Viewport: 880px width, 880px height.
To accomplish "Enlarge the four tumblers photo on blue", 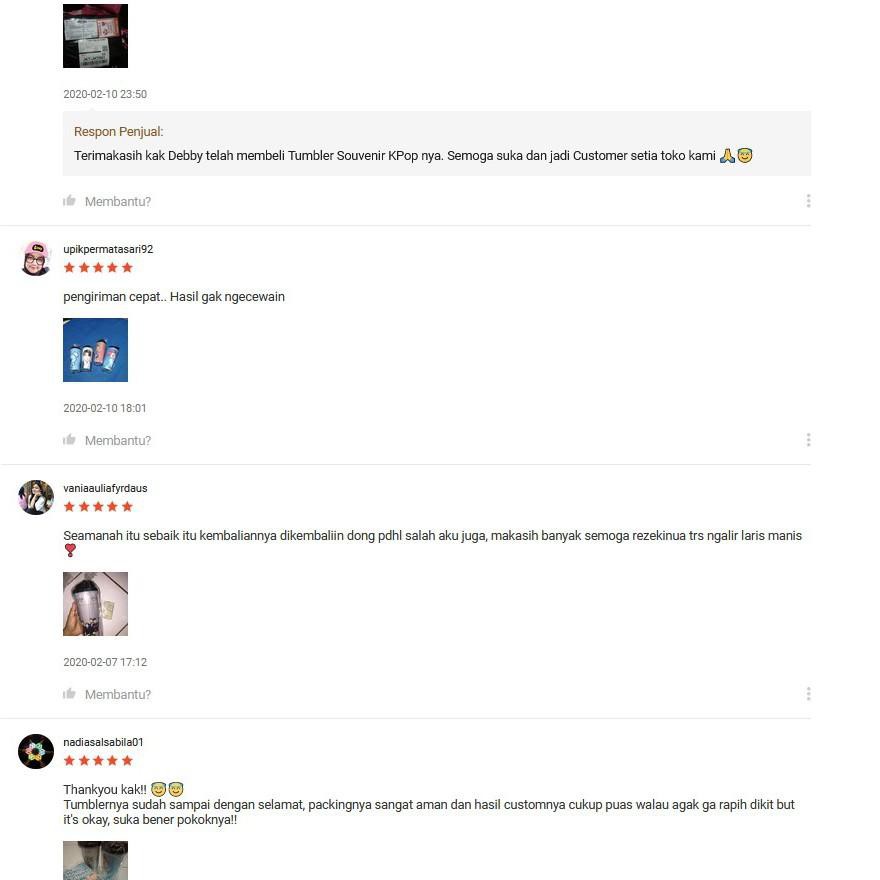I will point(95,350).
